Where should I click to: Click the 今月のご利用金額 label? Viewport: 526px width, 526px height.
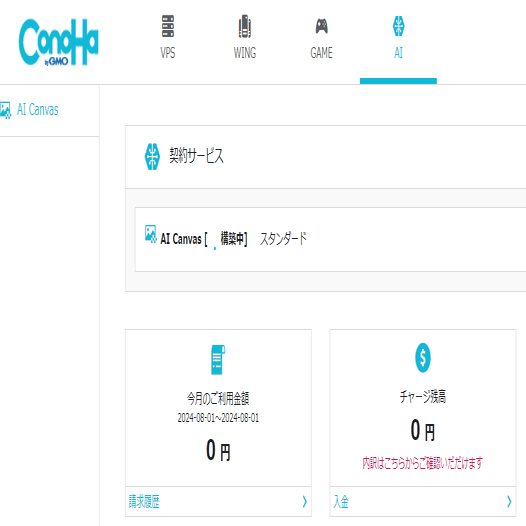pyautogui.click(x=218, y=399)
